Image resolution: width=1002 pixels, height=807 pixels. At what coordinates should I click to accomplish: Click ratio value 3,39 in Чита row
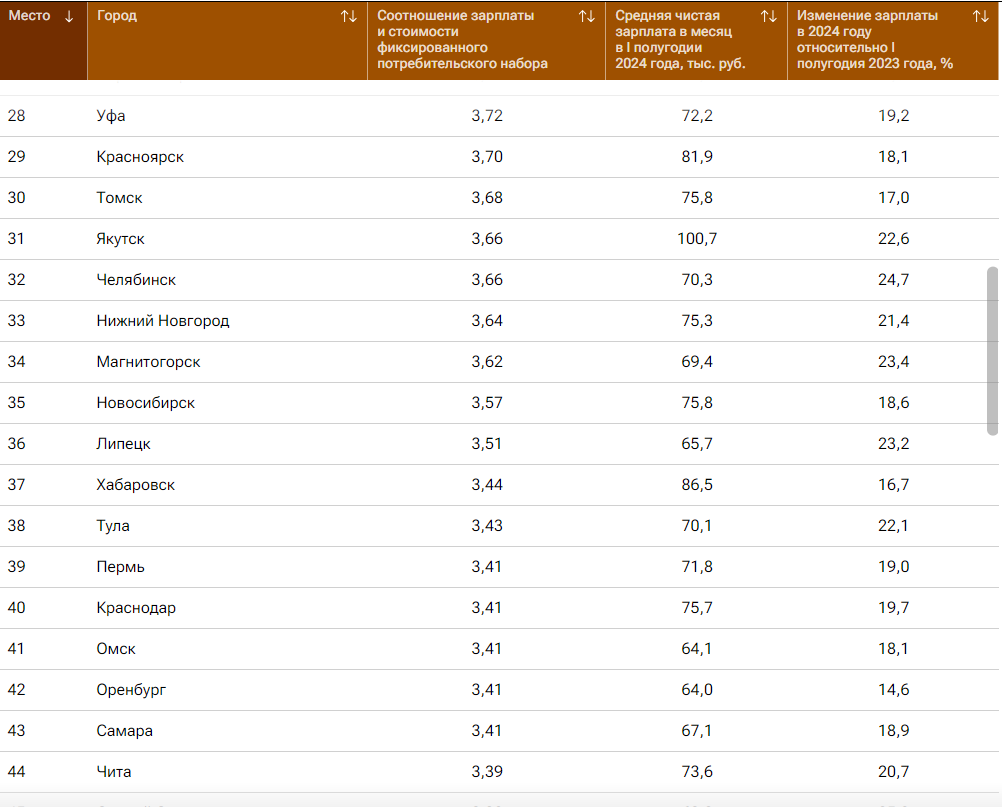click(x=487, y=771)
